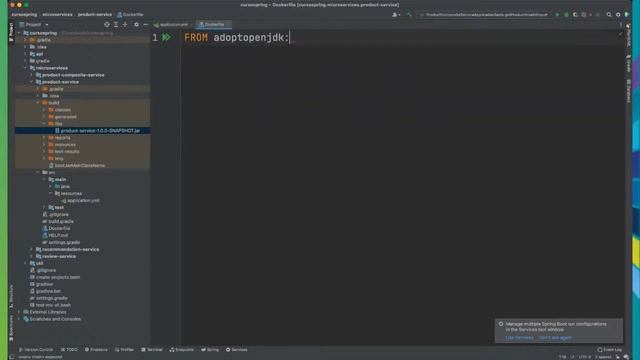Open the Spring tool window

pos(210,350)
